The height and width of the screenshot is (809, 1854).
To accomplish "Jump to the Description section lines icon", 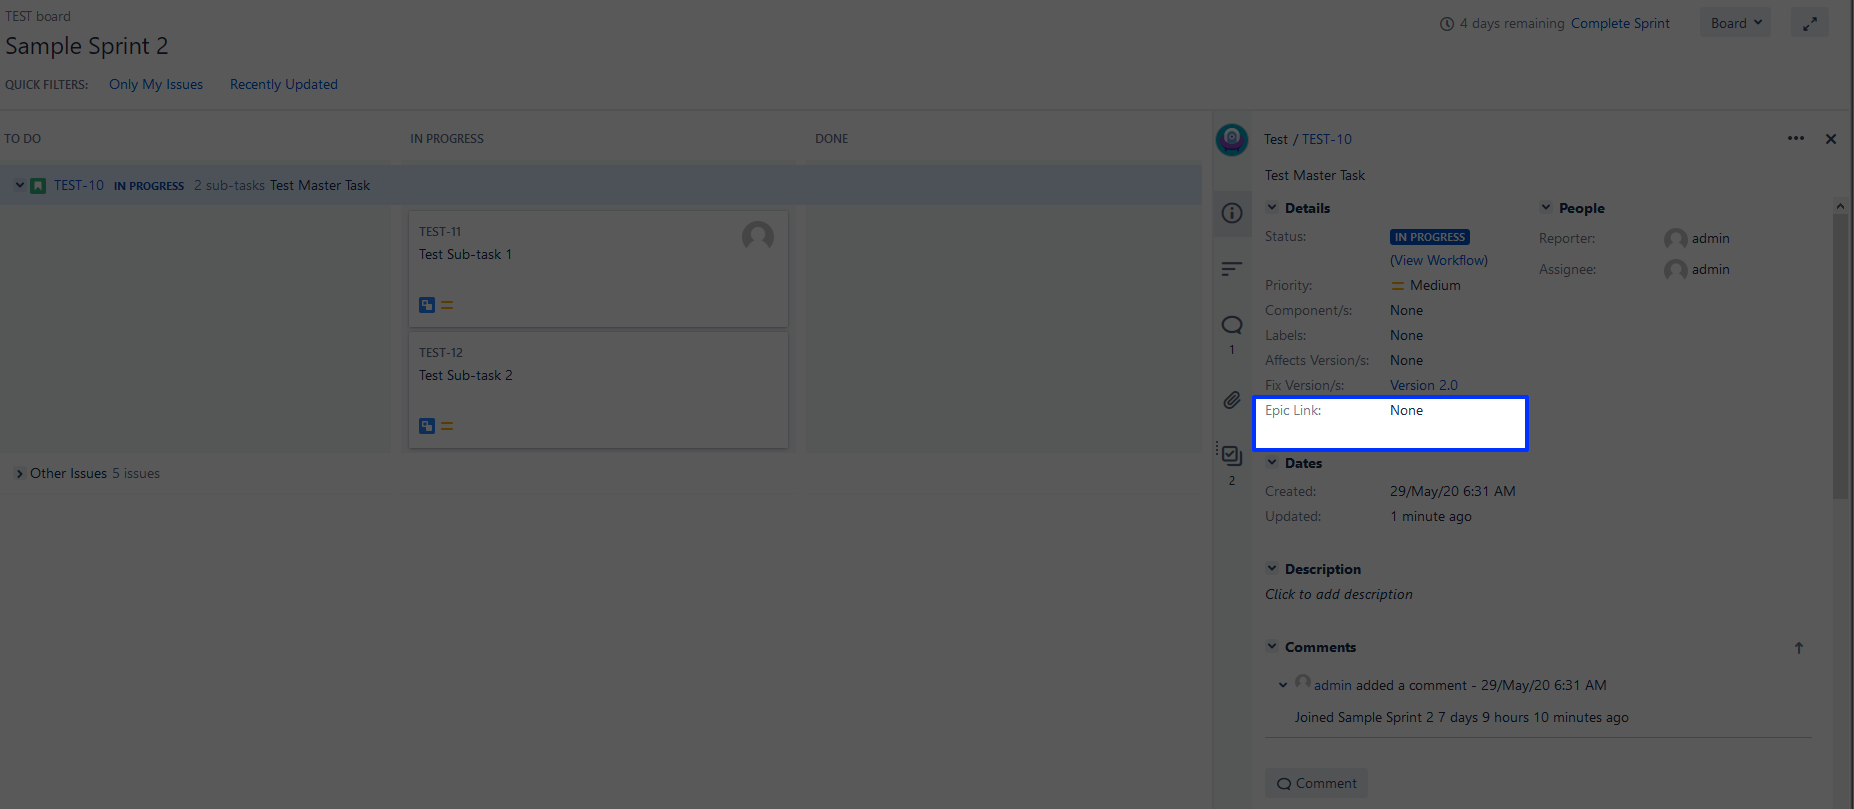I will pos(1232,269).
